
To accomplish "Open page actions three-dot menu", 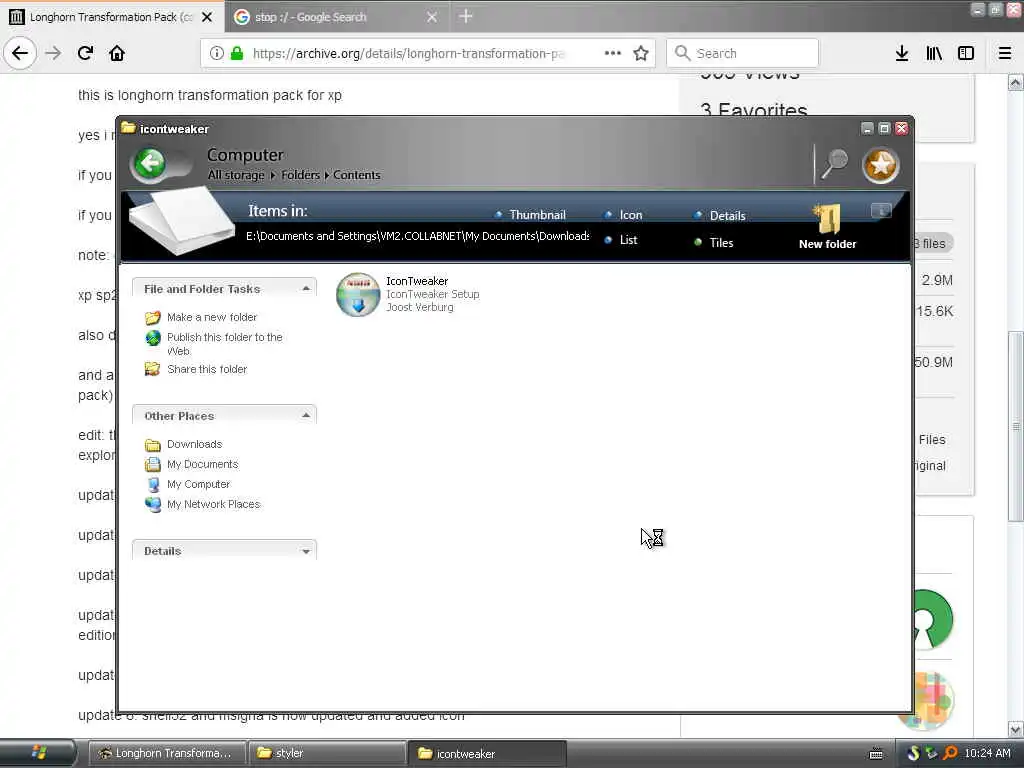I will coord(613,53).
